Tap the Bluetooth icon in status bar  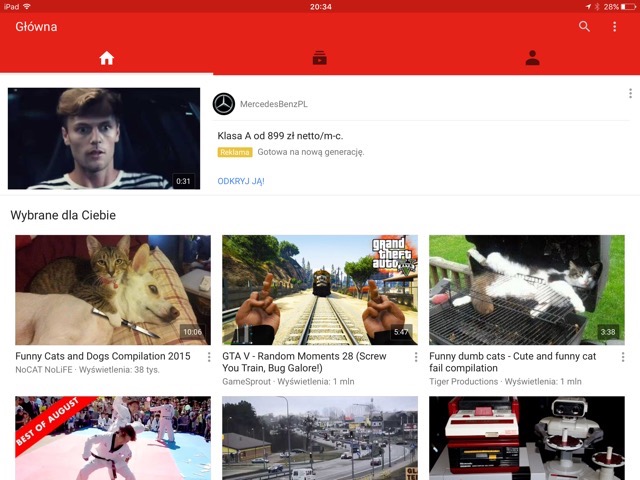[597, 7]
